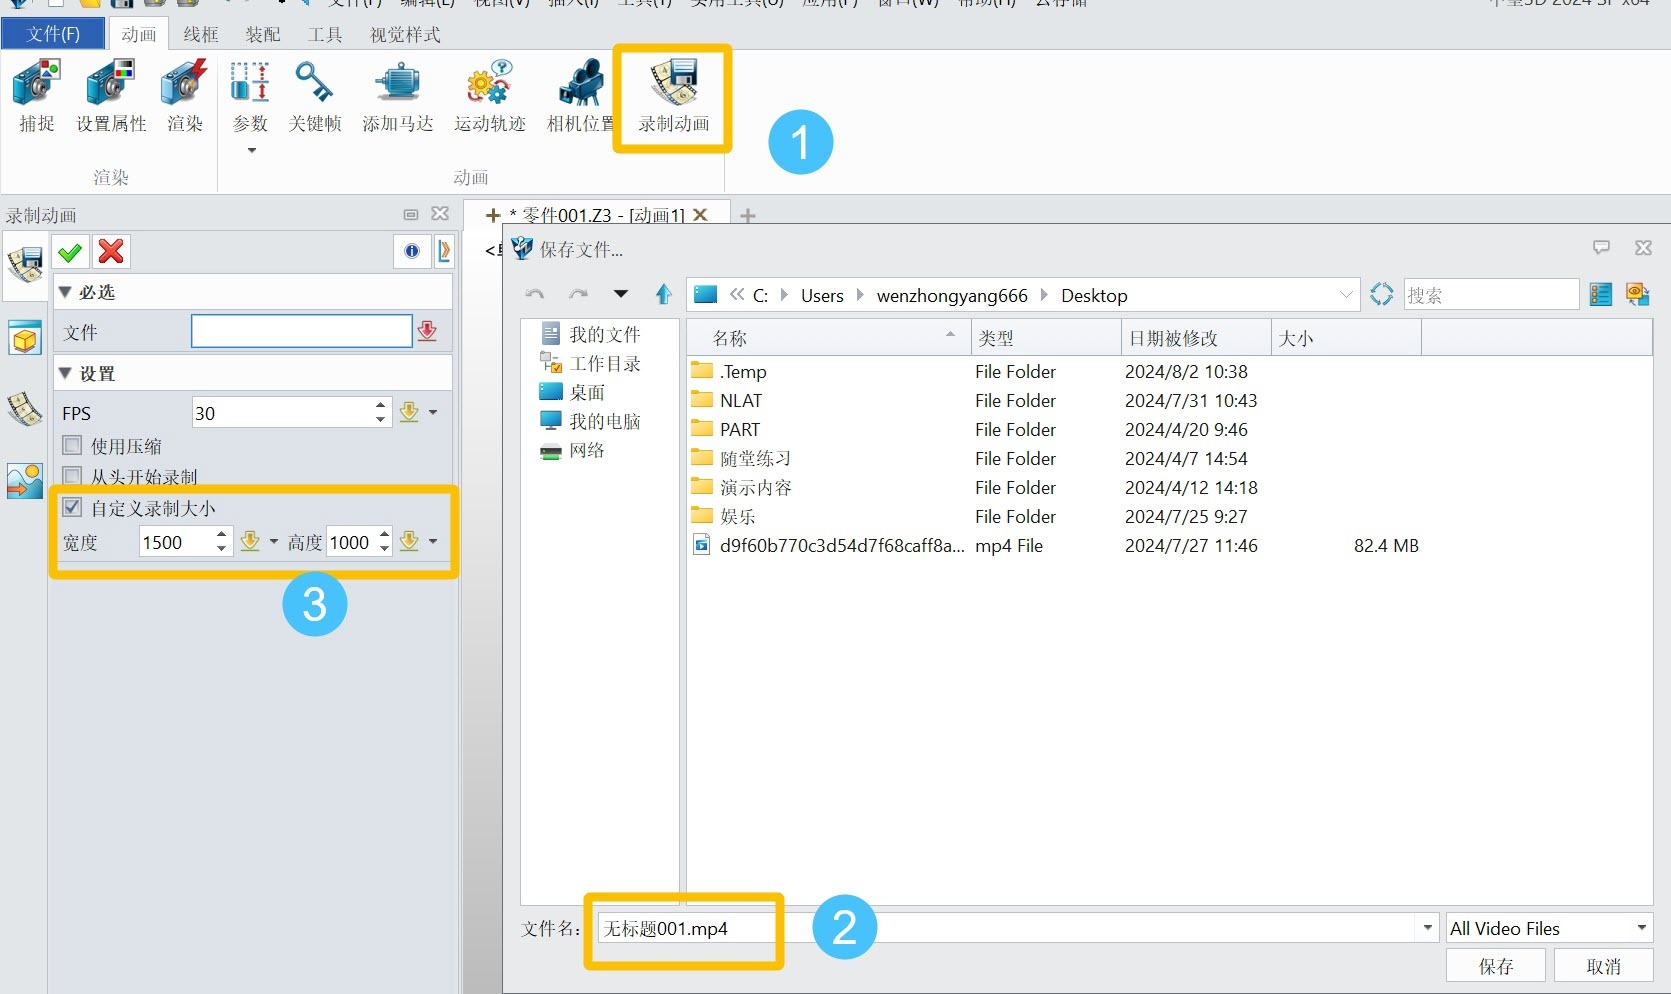This screenshot has width=1671, height=994.
Task: Click the 取消 button
Action: (x=1604, y=966)
